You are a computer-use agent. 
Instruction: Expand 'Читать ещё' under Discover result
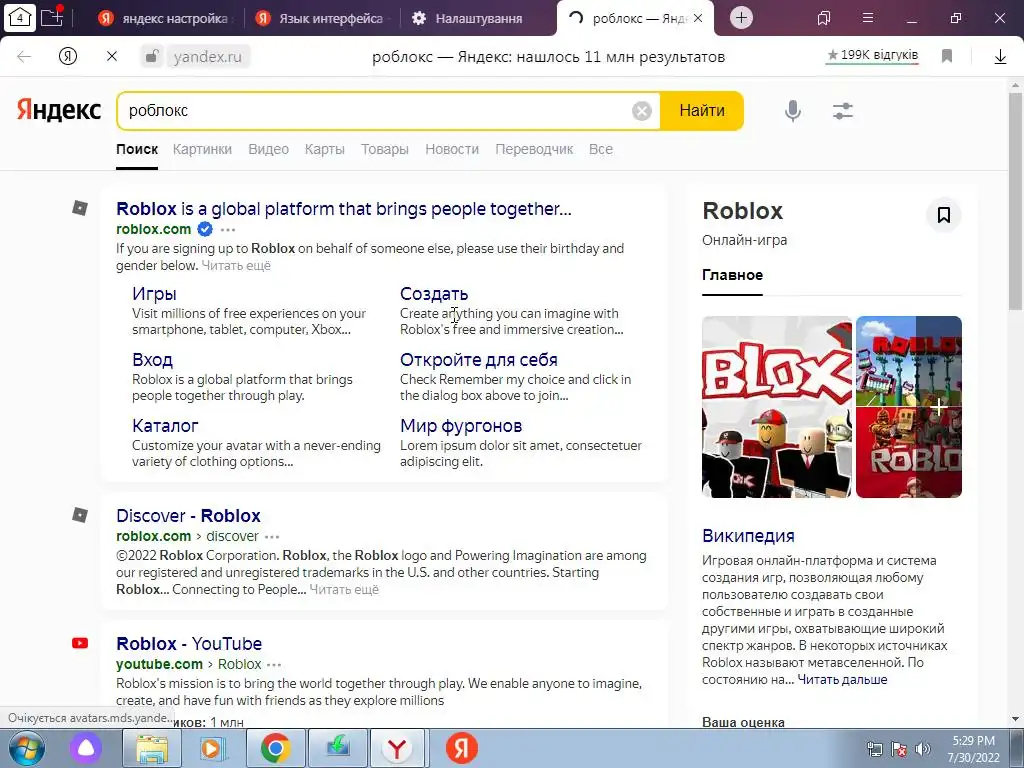pyautogui.click(x=344, y=590)
